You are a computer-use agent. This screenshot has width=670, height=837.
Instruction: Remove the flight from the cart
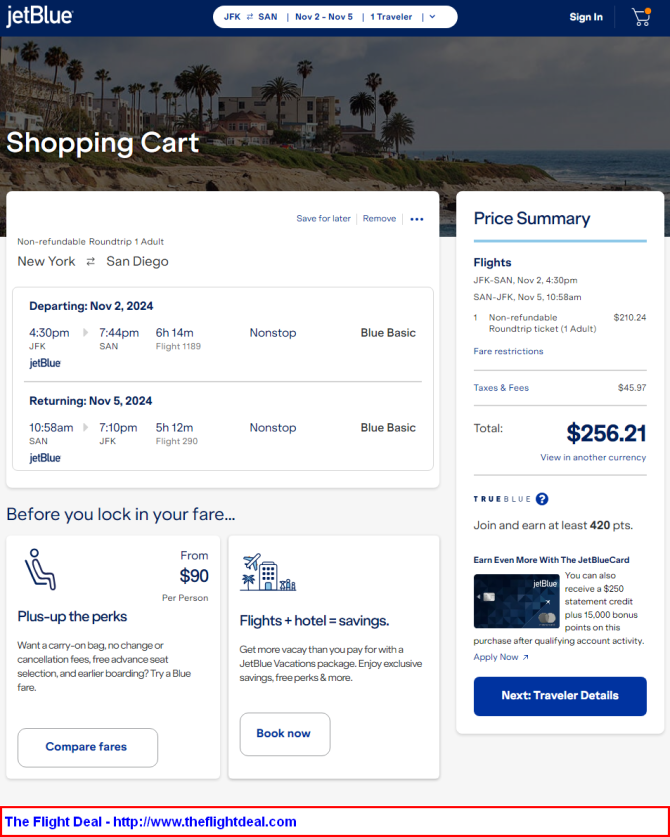[x=379, y=219]
